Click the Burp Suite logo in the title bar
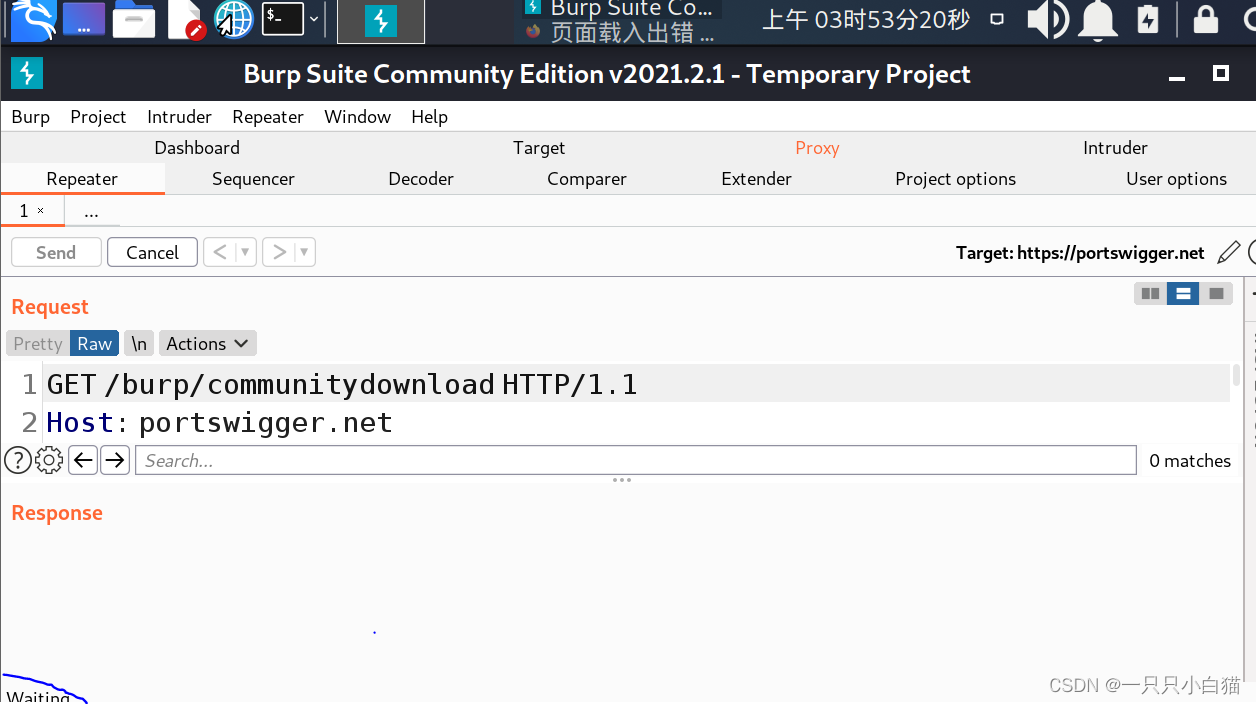The image size is (1256, 704). pos(27,73)
